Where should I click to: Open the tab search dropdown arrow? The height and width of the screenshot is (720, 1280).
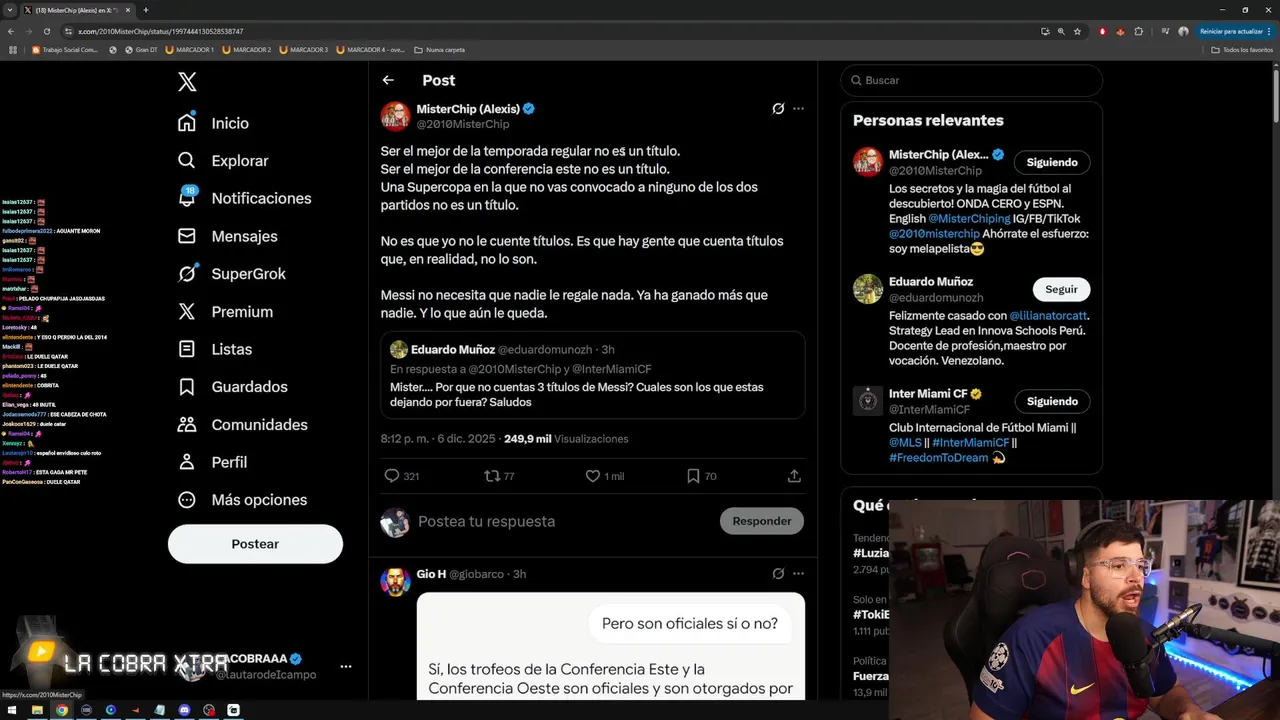point(9,10)
